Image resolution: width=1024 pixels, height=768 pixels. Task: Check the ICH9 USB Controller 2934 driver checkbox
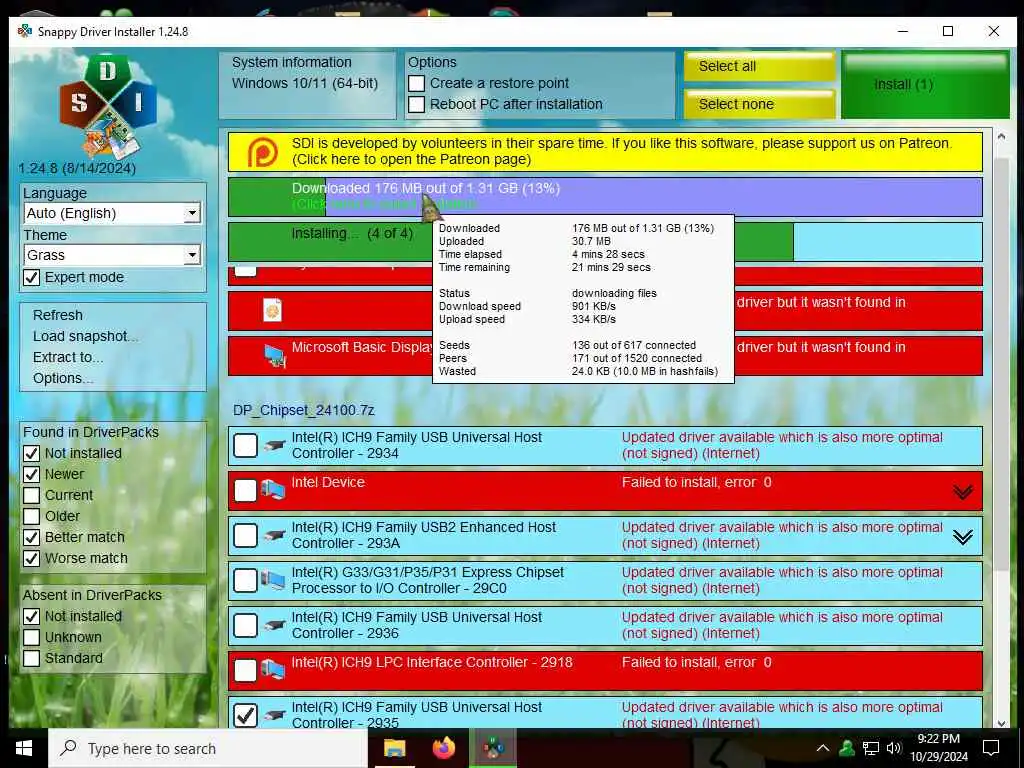pos(246,445)
